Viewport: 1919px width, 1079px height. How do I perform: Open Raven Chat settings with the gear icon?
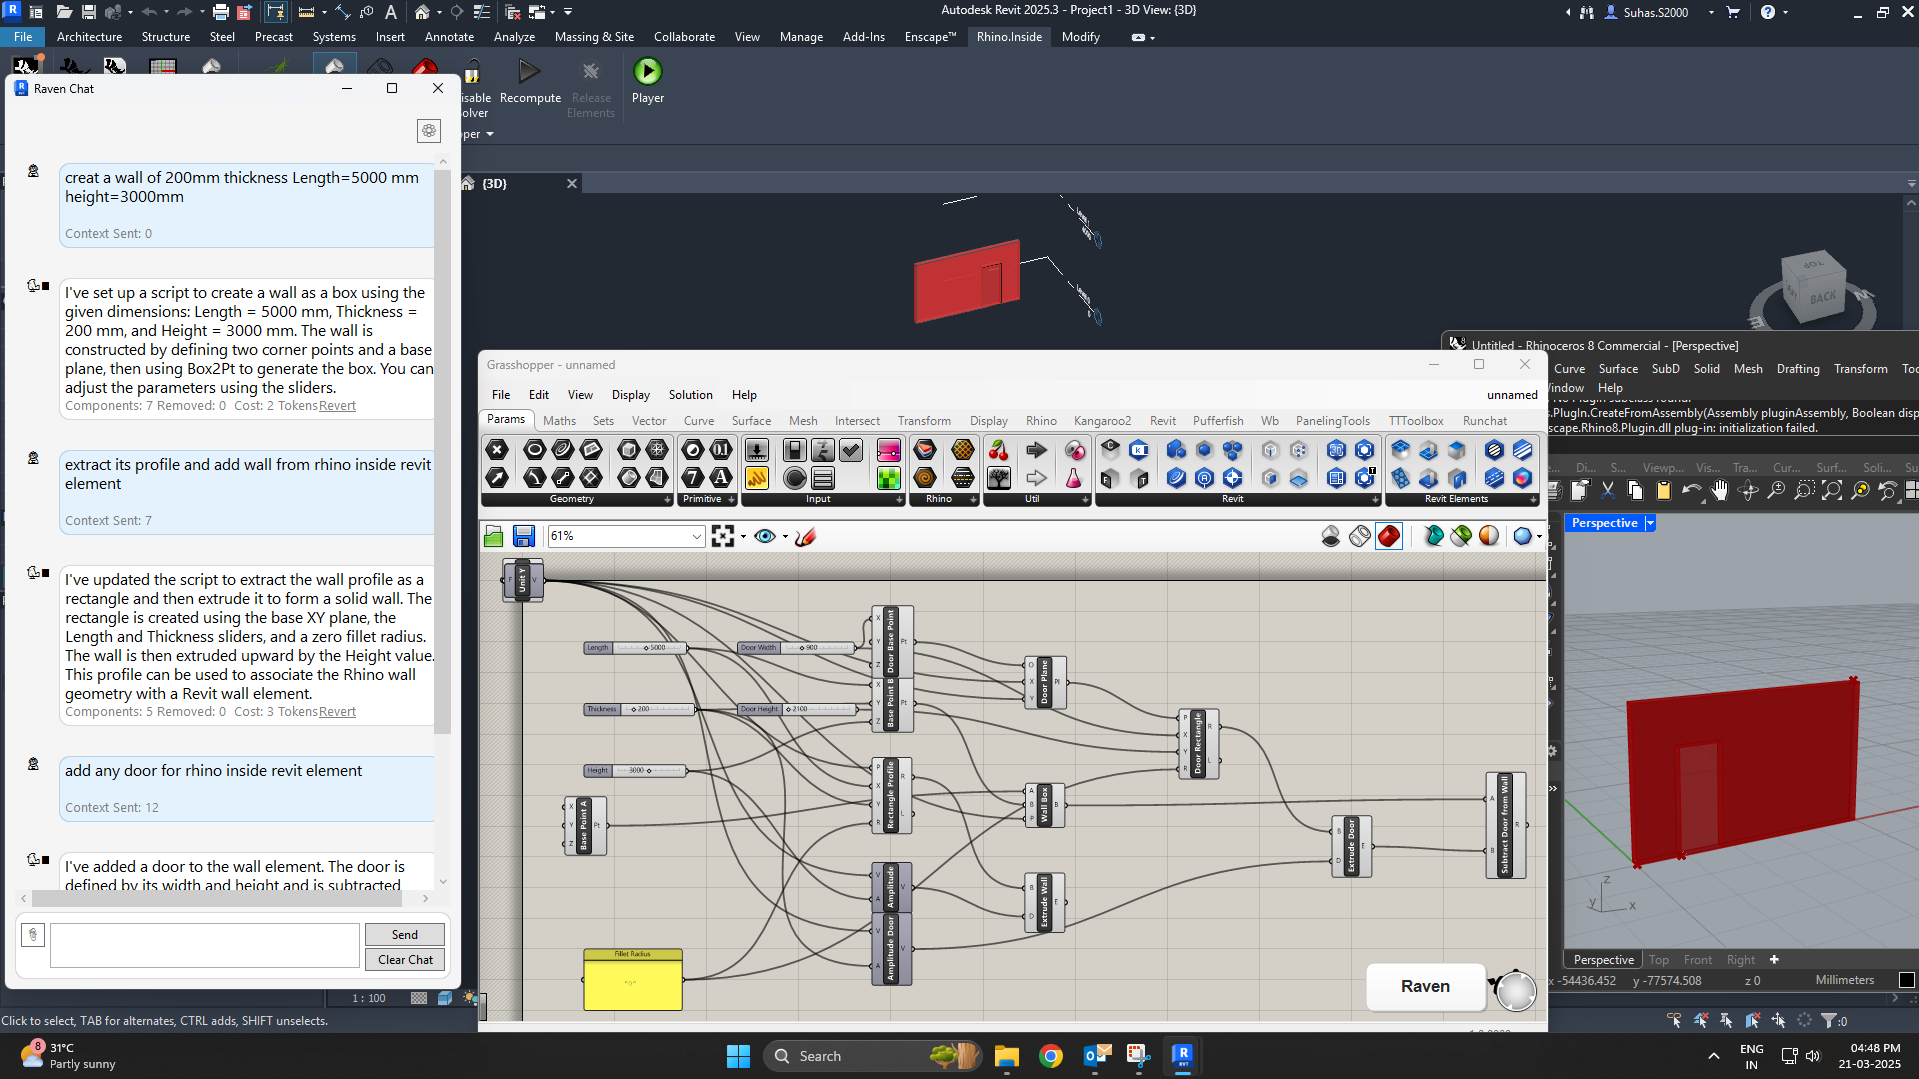point(429,130)
